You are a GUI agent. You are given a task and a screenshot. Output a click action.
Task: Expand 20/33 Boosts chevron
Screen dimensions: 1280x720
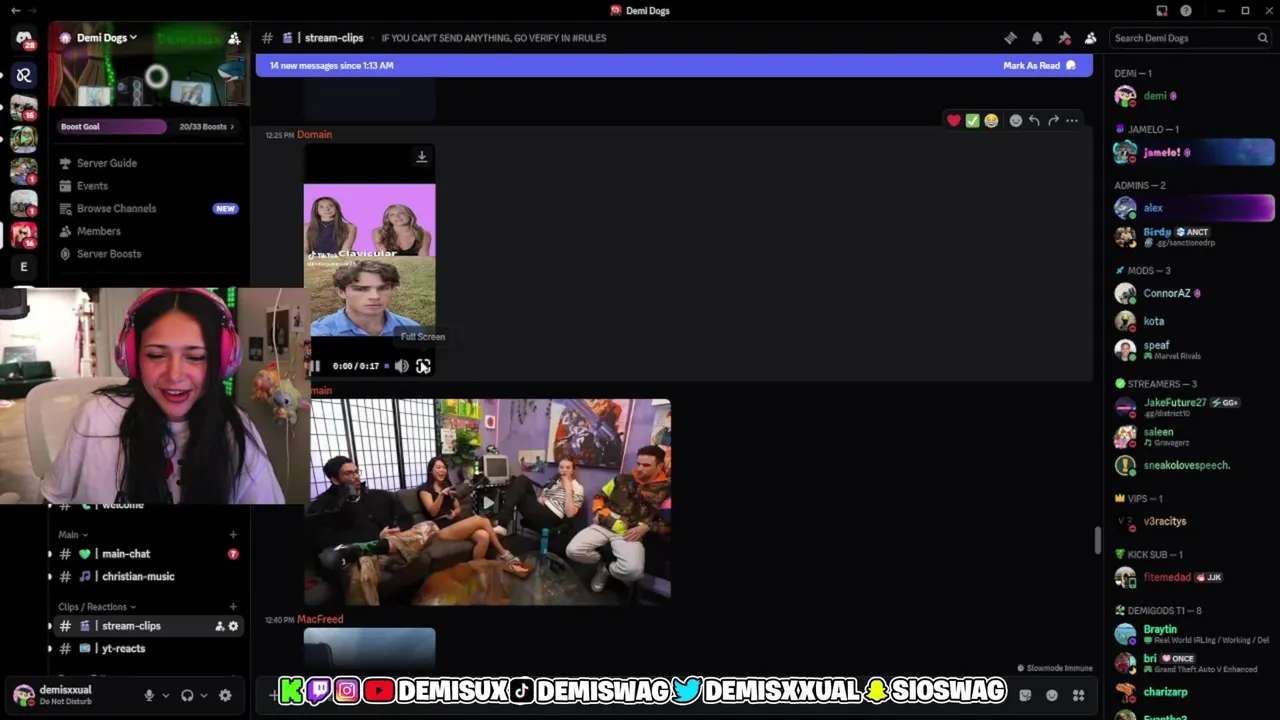click(232, 127)
